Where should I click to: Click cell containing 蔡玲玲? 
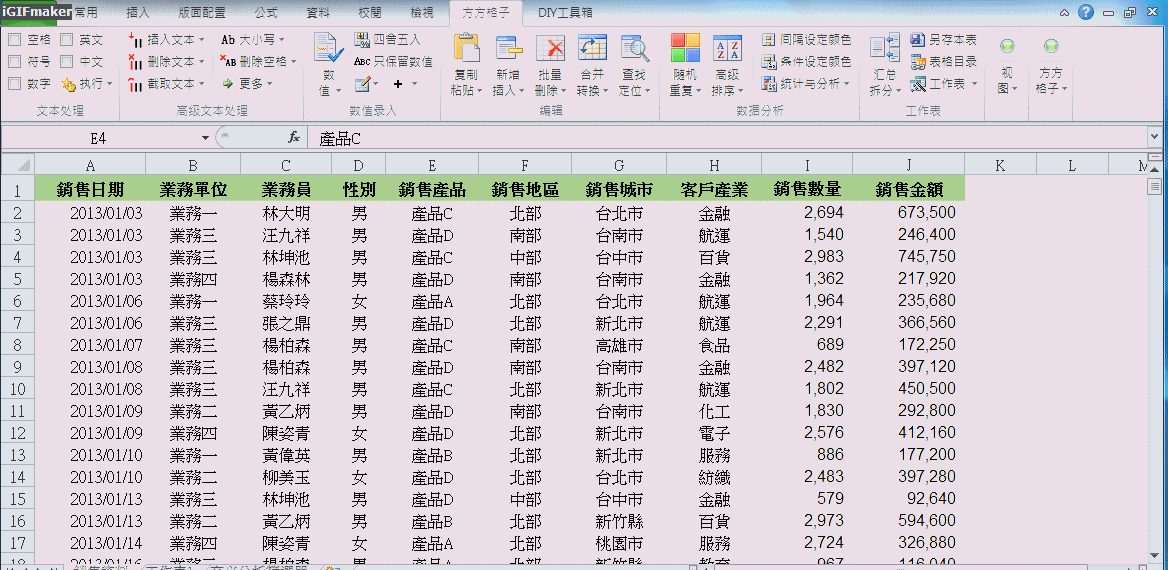286,302
